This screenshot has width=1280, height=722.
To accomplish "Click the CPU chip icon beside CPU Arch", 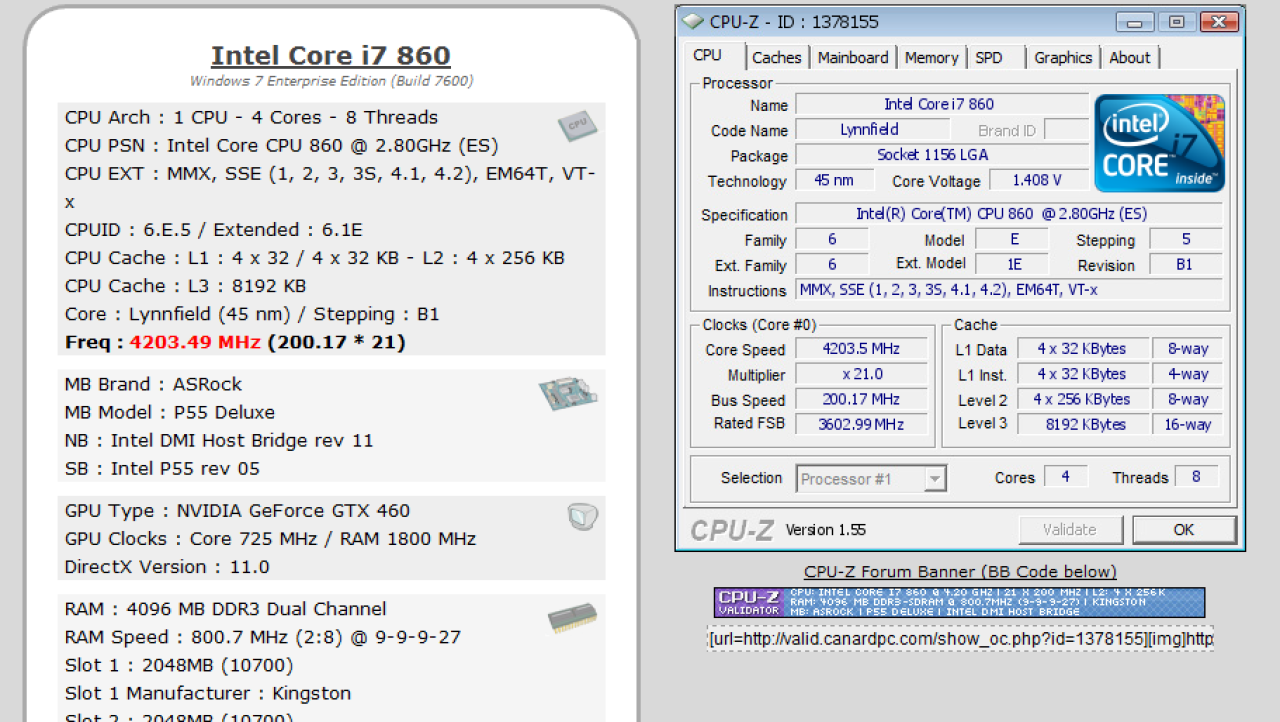I will point(577,125).
